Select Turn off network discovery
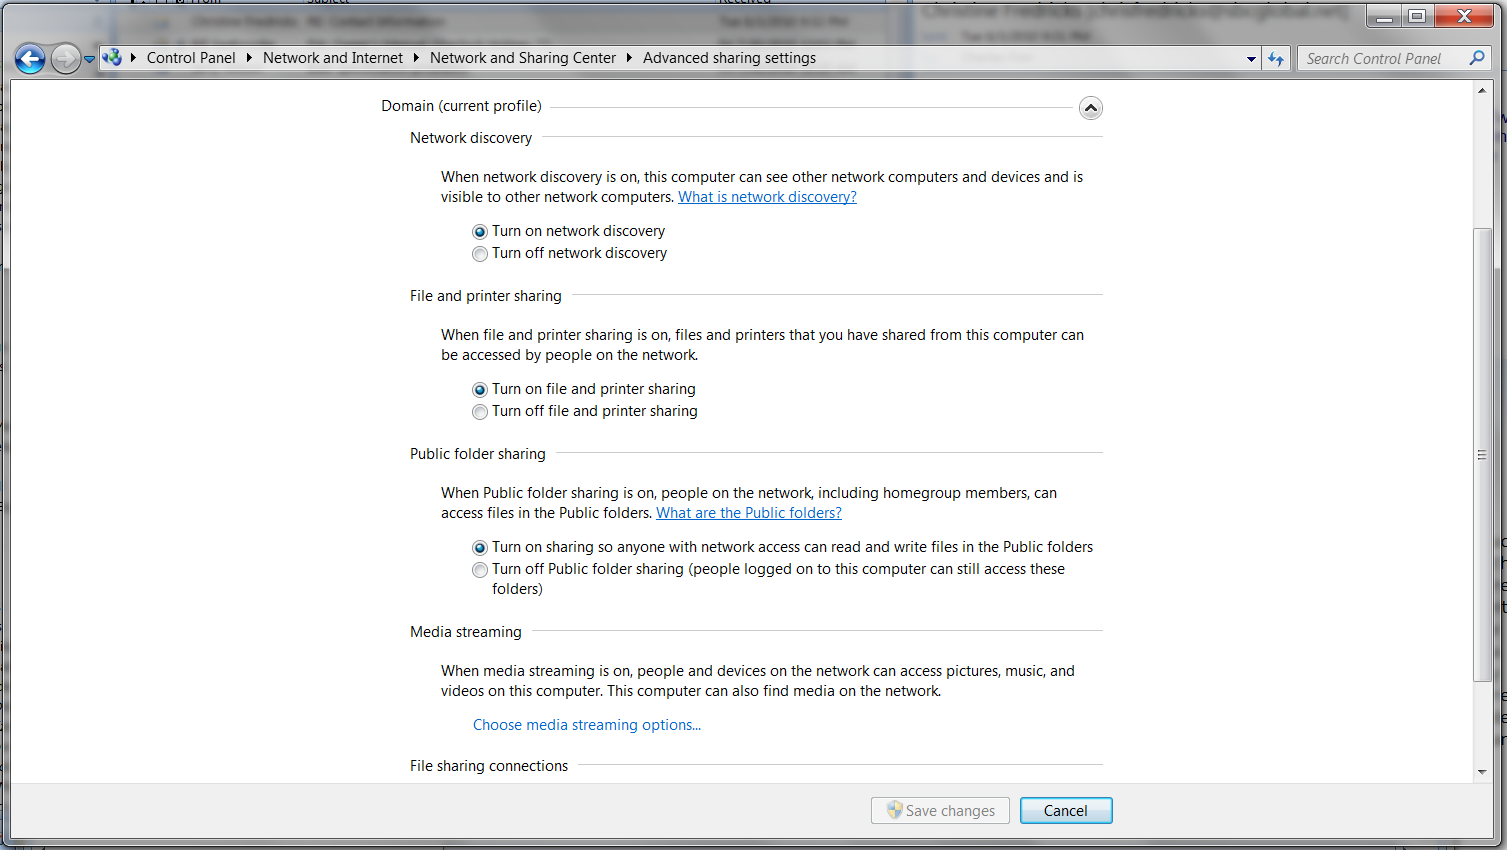Image resolution: width=1507 pixels, height=850 pixels. click(480, 254)
